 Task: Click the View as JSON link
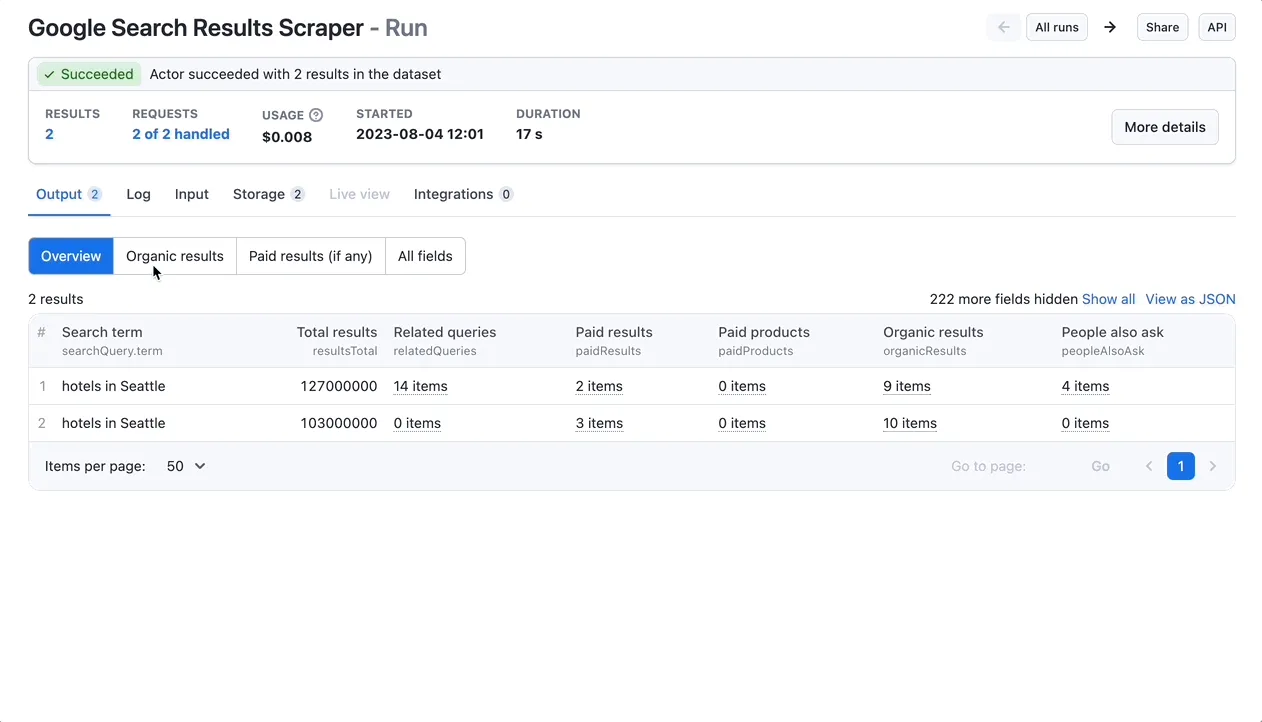(1190, 299)
